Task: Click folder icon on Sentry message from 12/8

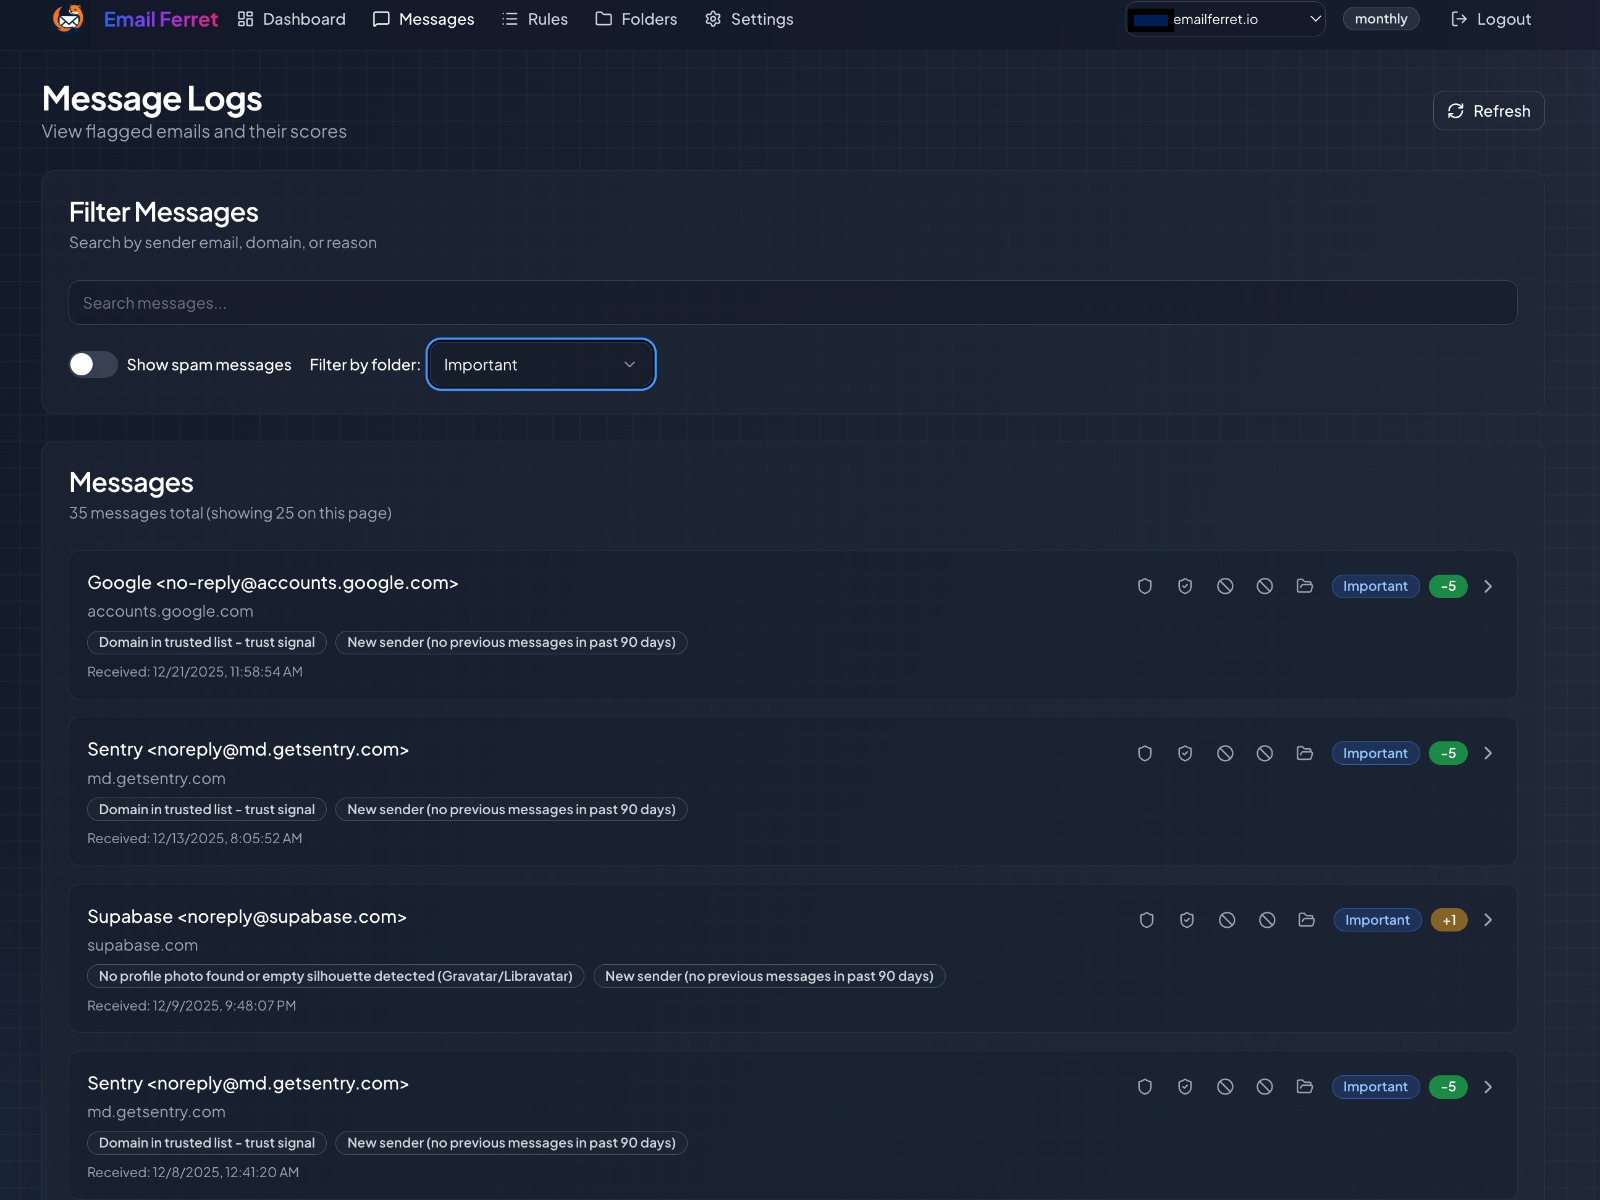Action: (1305, 1087)
